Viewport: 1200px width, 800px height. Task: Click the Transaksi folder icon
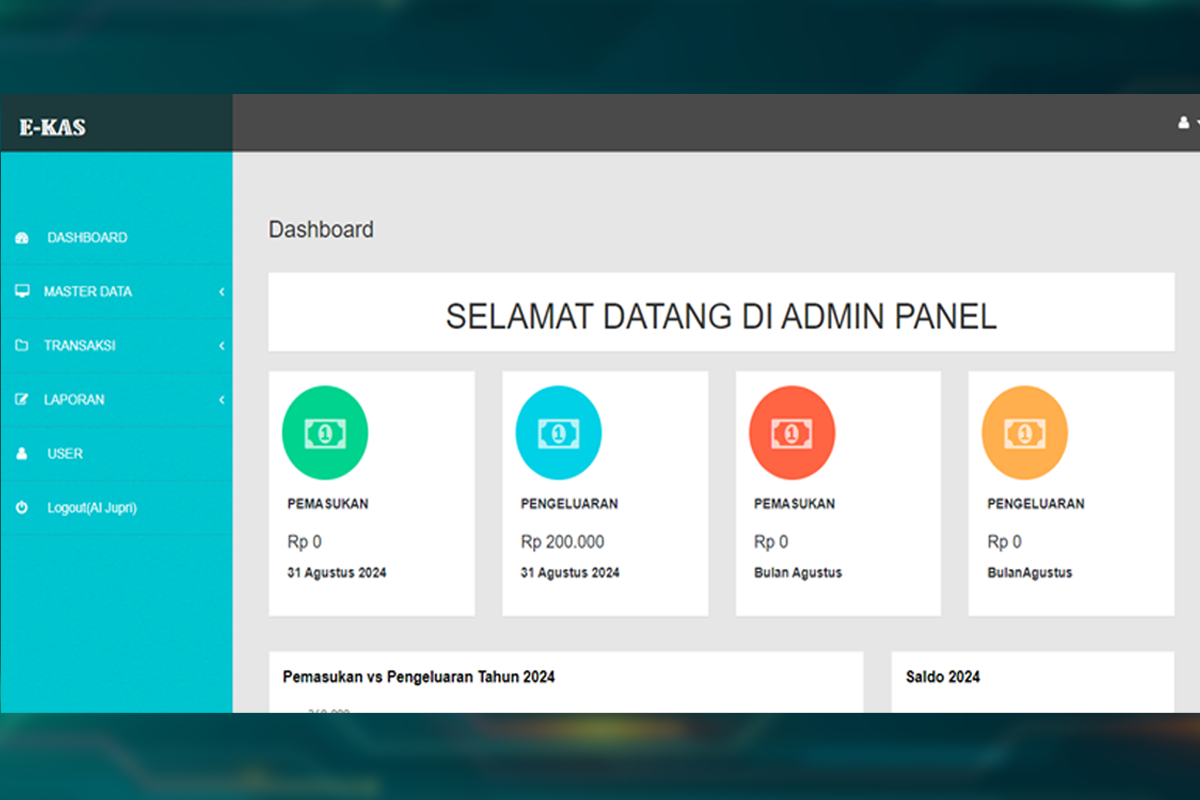22,346
